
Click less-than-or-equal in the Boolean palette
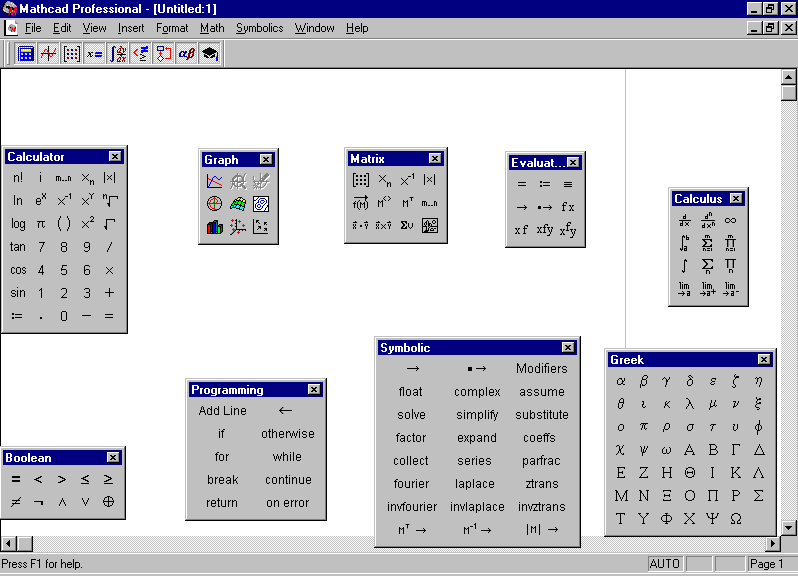point(85,479)
